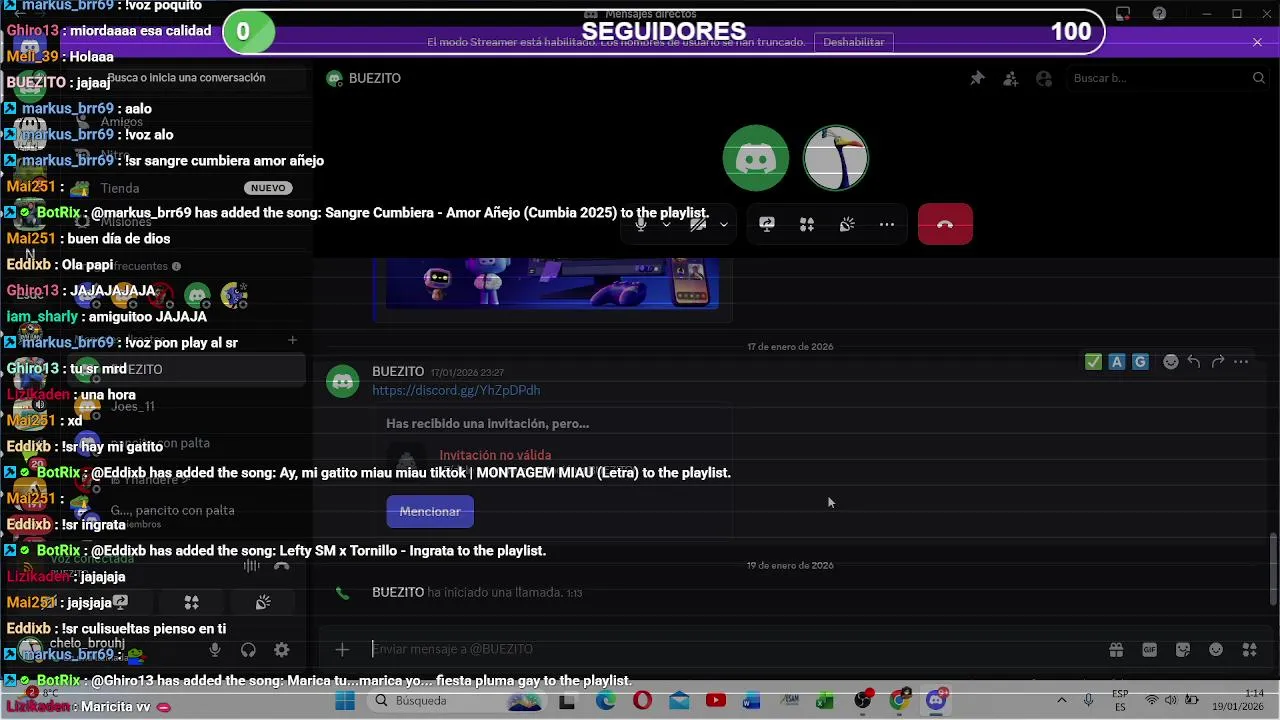This screenshot has width=1280, height=720.
Task: Click the taskbar Búsqueda box
Action: point(453,701)
